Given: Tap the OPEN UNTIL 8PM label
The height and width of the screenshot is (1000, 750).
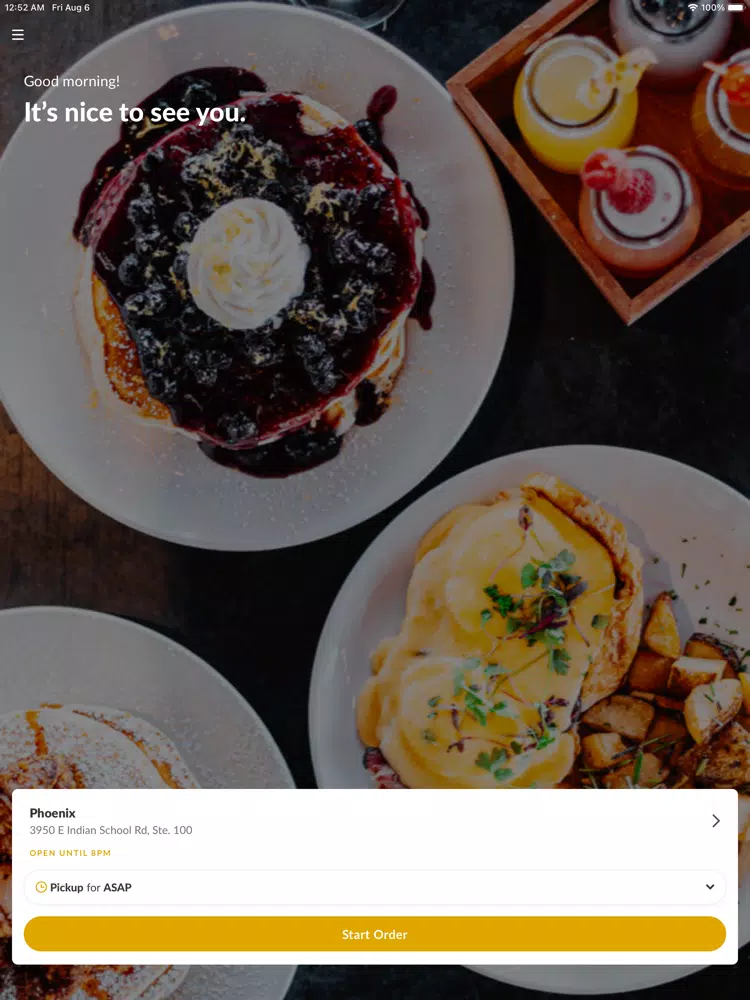Looking at the screenshot, I should (70, 853).
